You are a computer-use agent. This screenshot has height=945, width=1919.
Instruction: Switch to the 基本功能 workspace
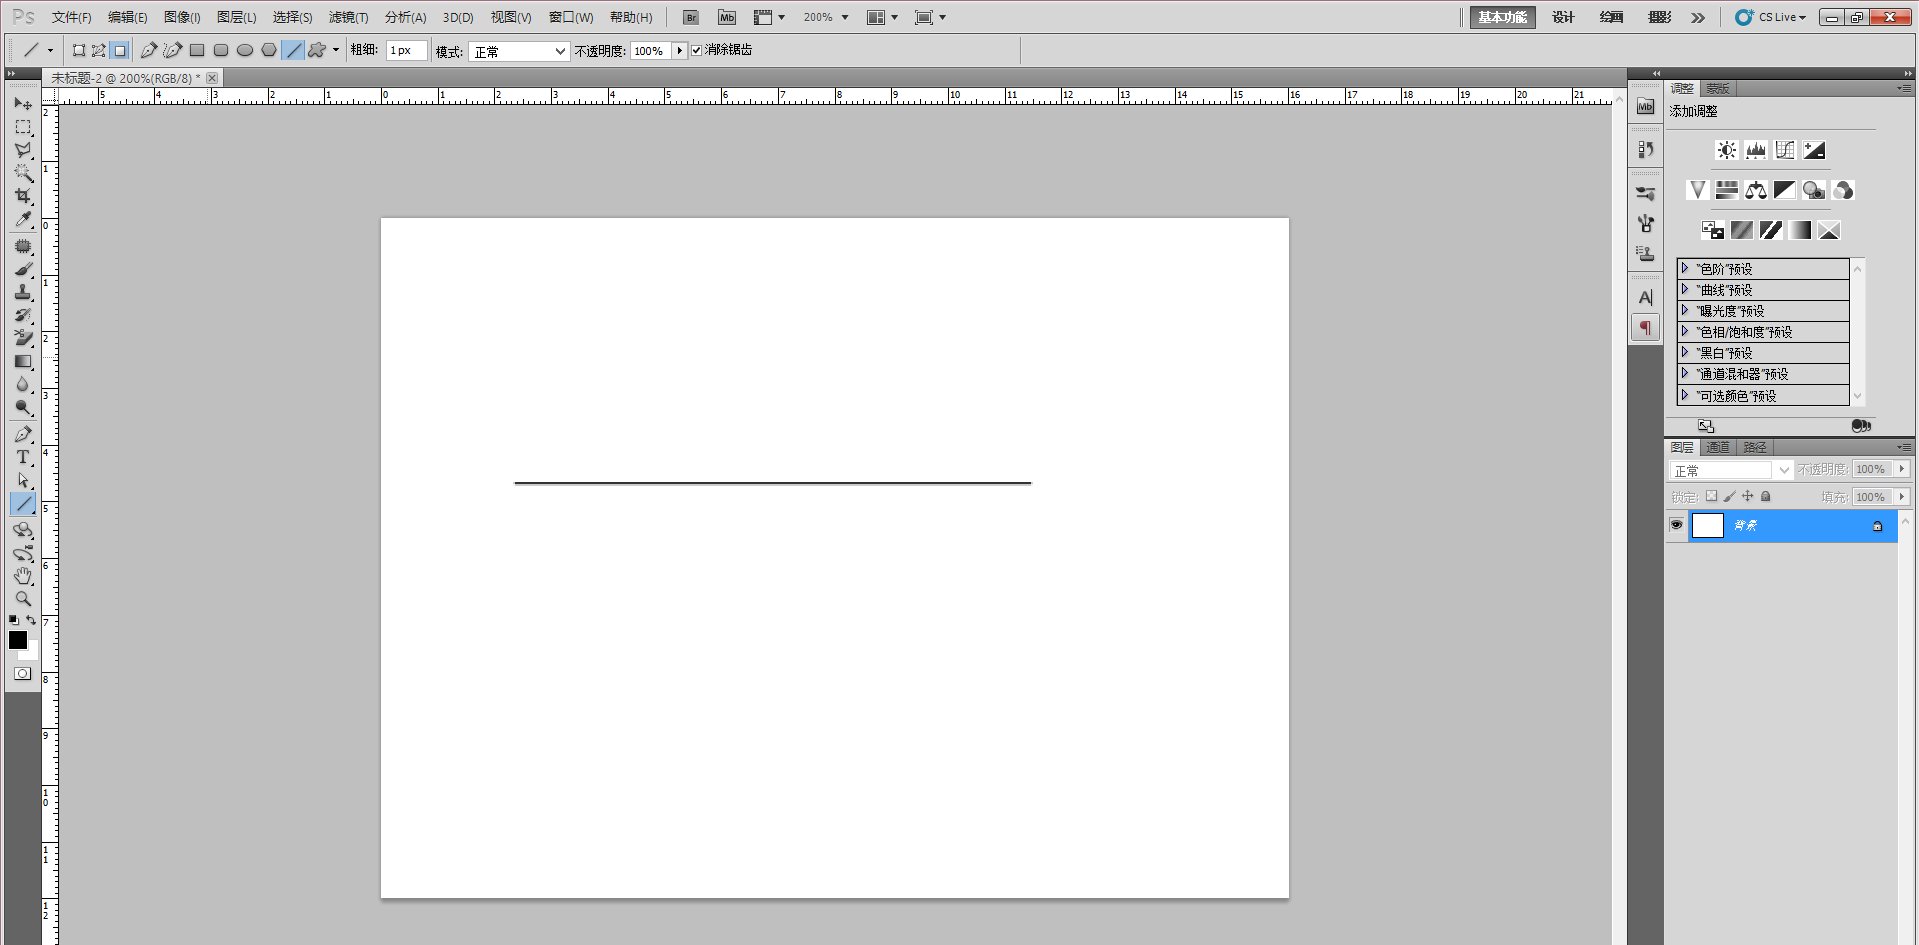click(1502, 17)
